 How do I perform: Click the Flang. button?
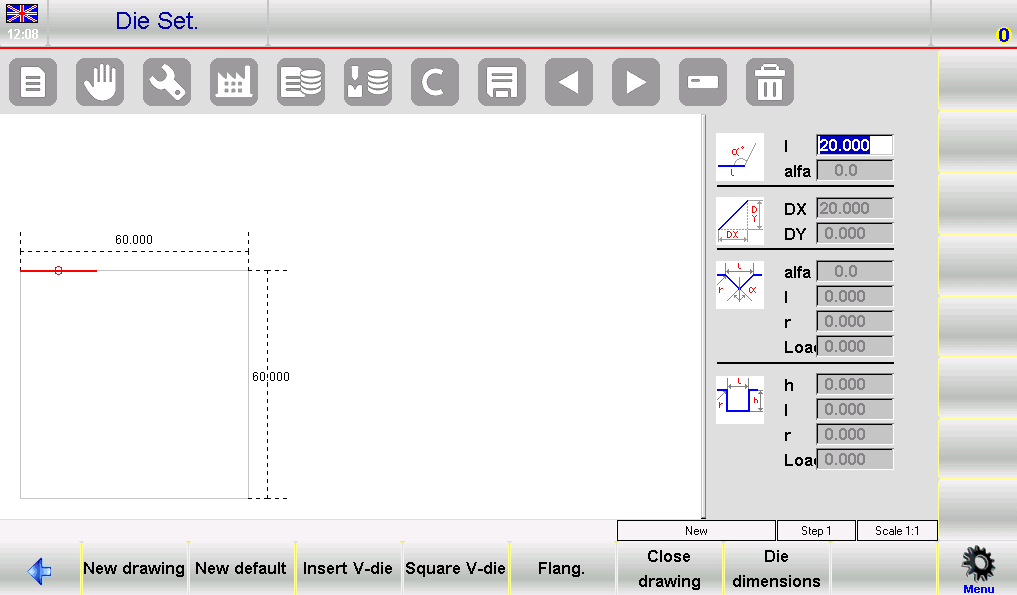point(562,568)
